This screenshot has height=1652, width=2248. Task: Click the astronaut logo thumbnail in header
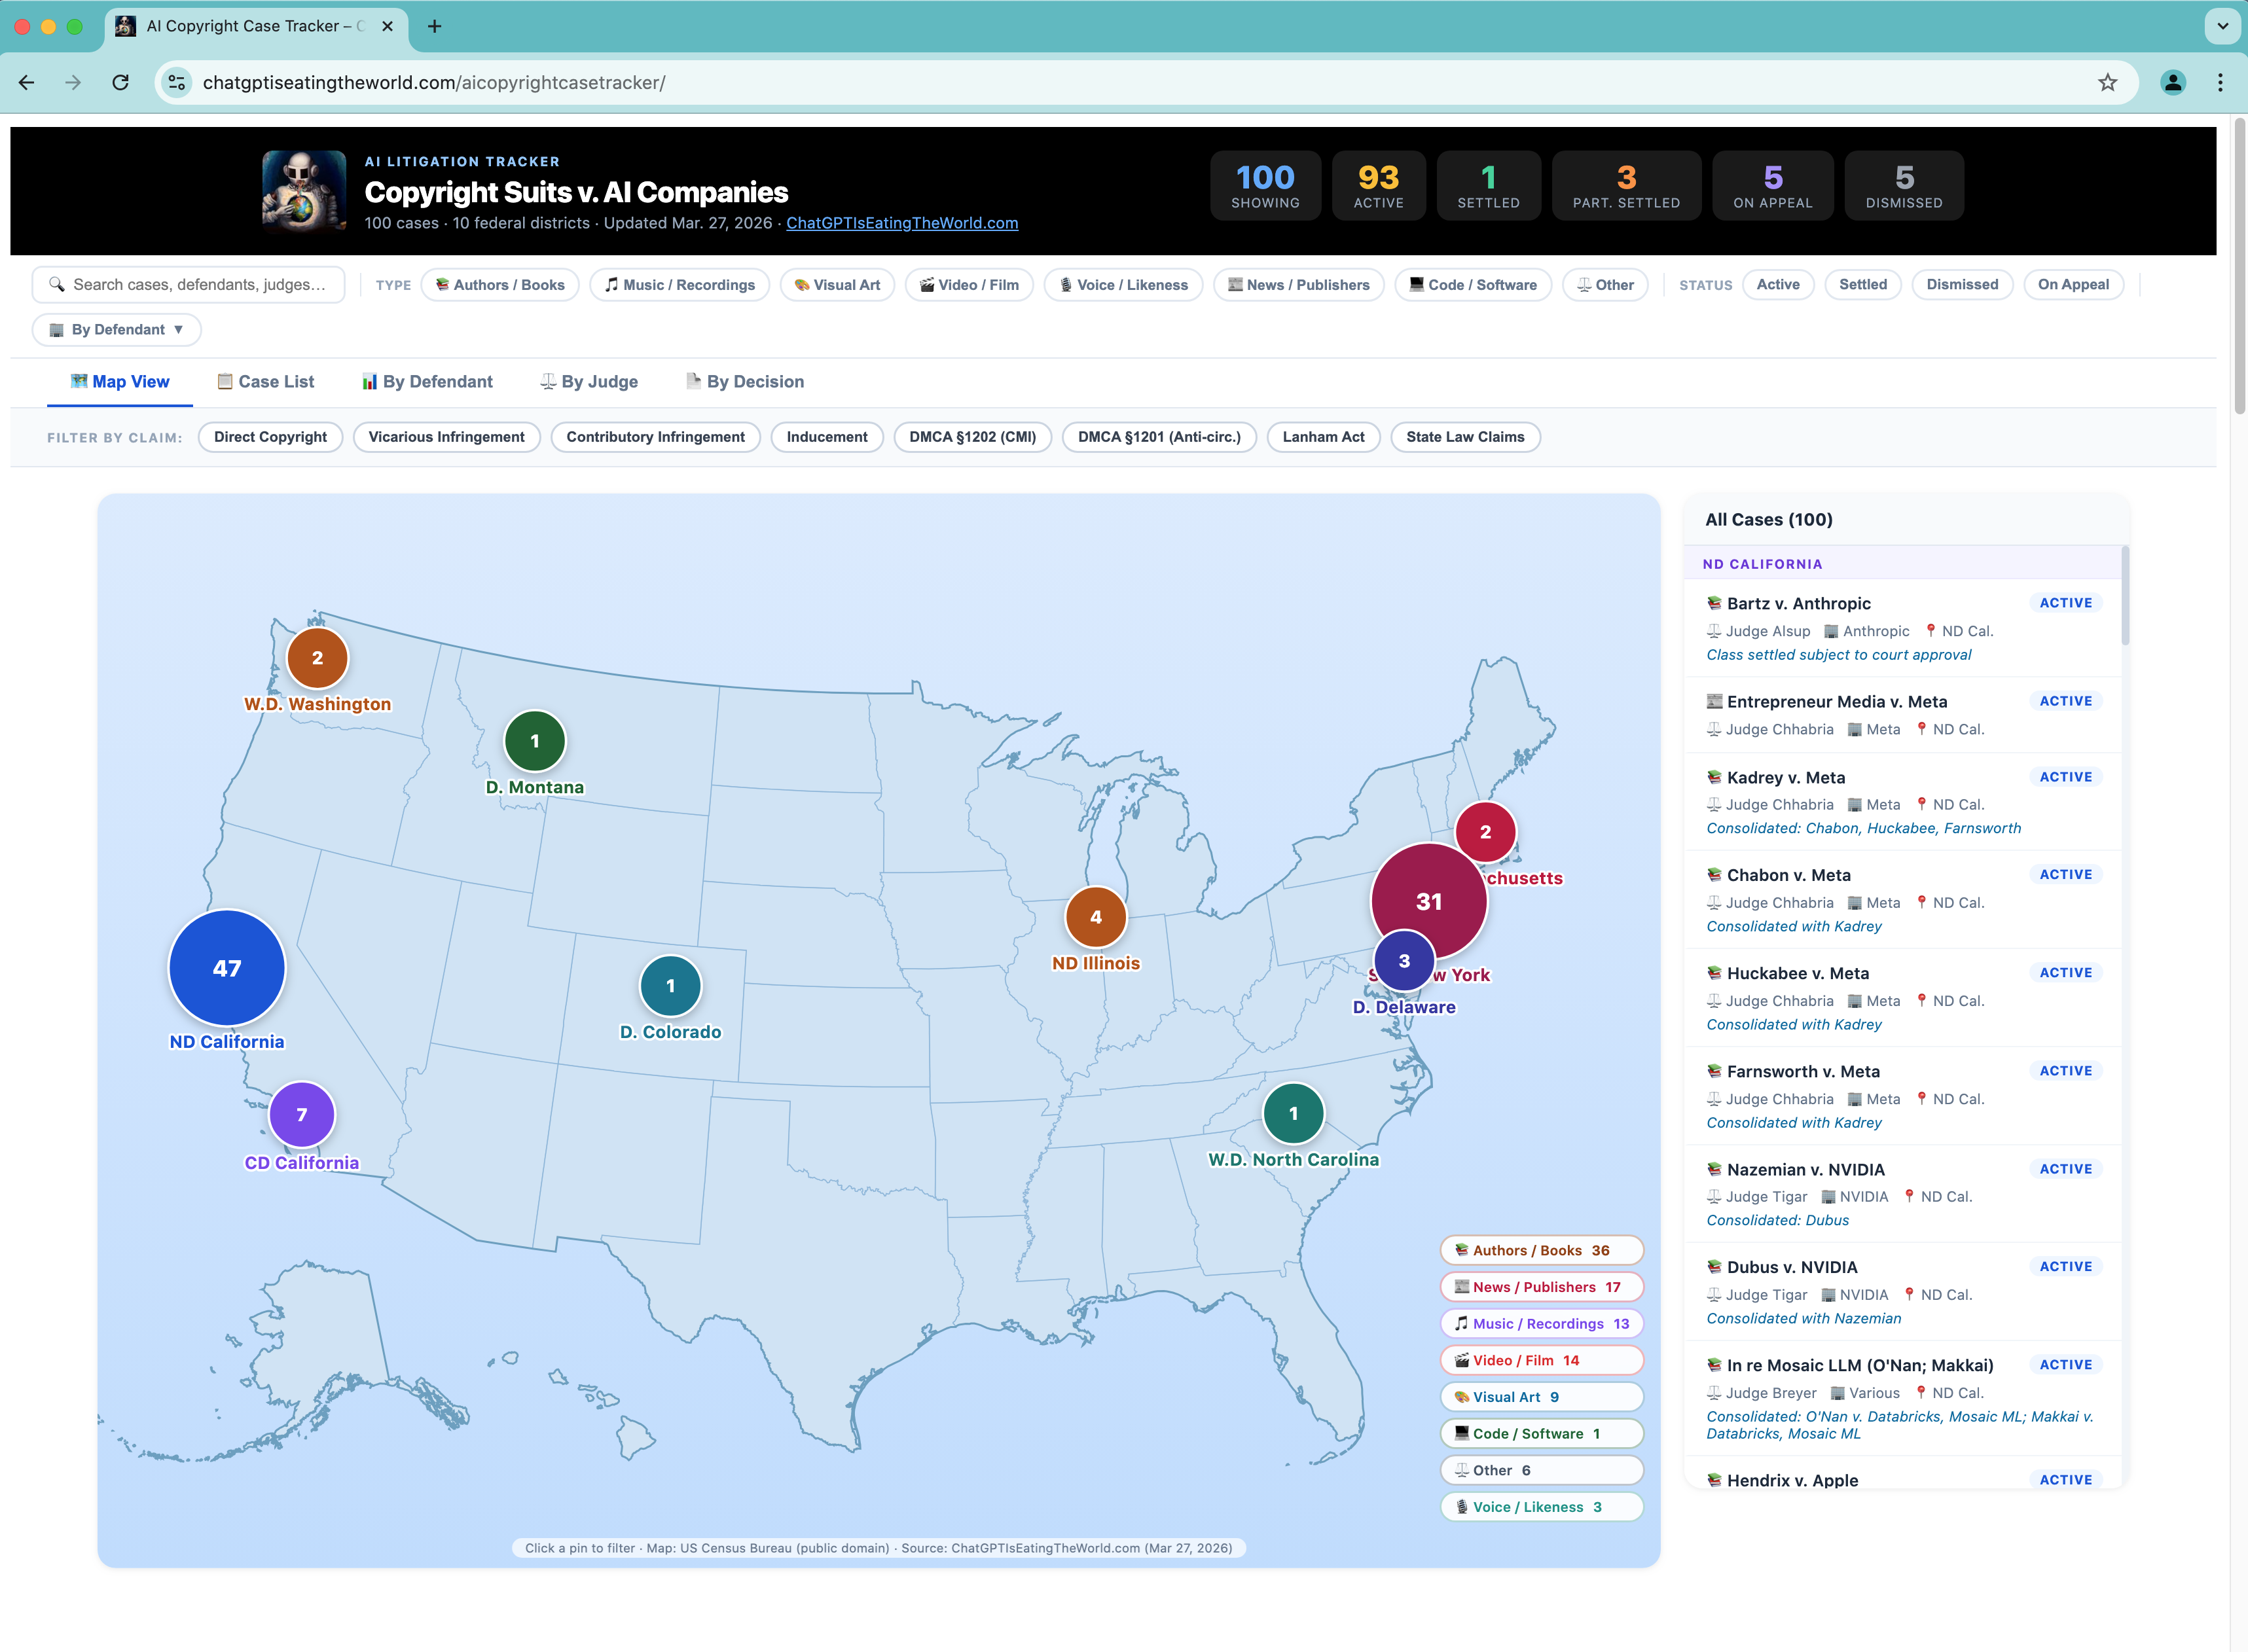click(x=304, y=191)
